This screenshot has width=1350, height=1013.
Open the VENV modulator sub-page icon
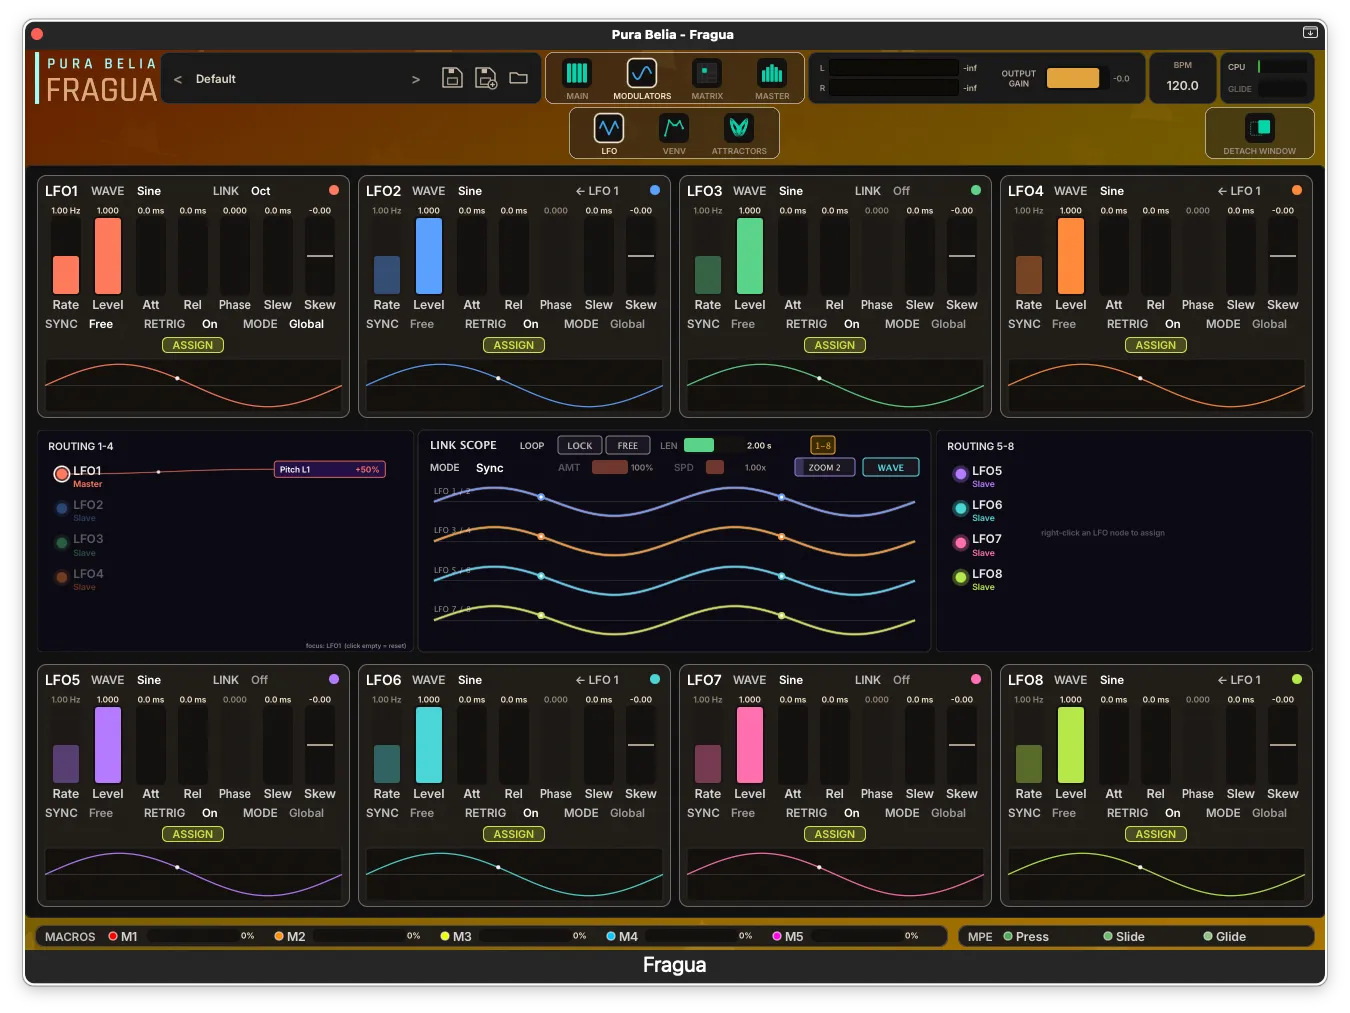pyautogui.click(x=674, y=128)
